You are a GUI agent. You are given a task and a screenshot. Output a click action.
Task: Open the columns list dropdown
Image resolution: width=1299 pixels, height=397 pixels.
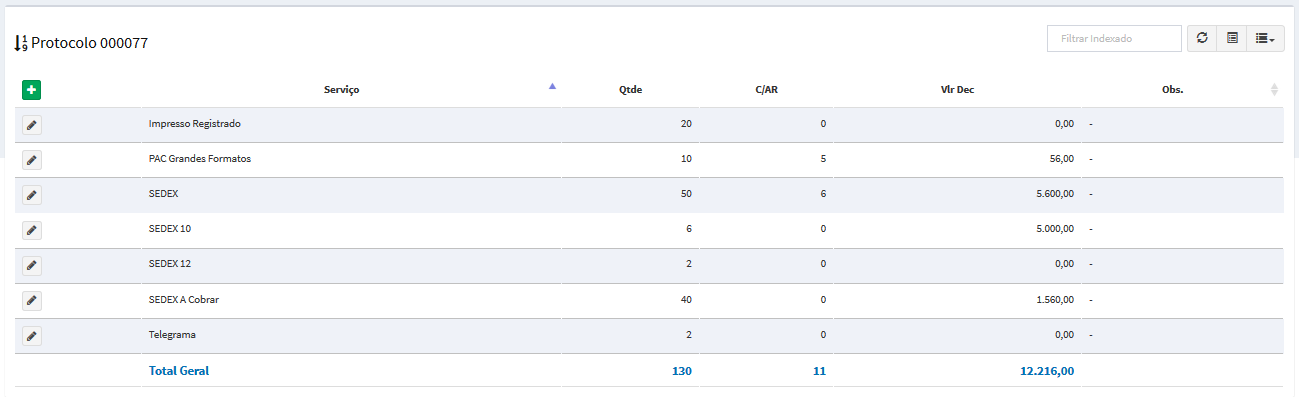[1265, 38]
